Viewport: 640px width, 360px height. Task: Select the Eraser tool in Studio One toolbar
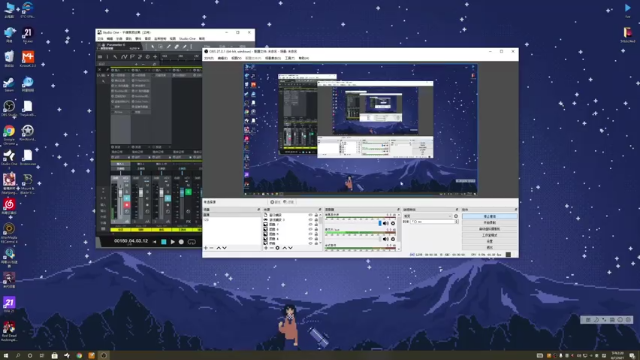coord(176,47)
